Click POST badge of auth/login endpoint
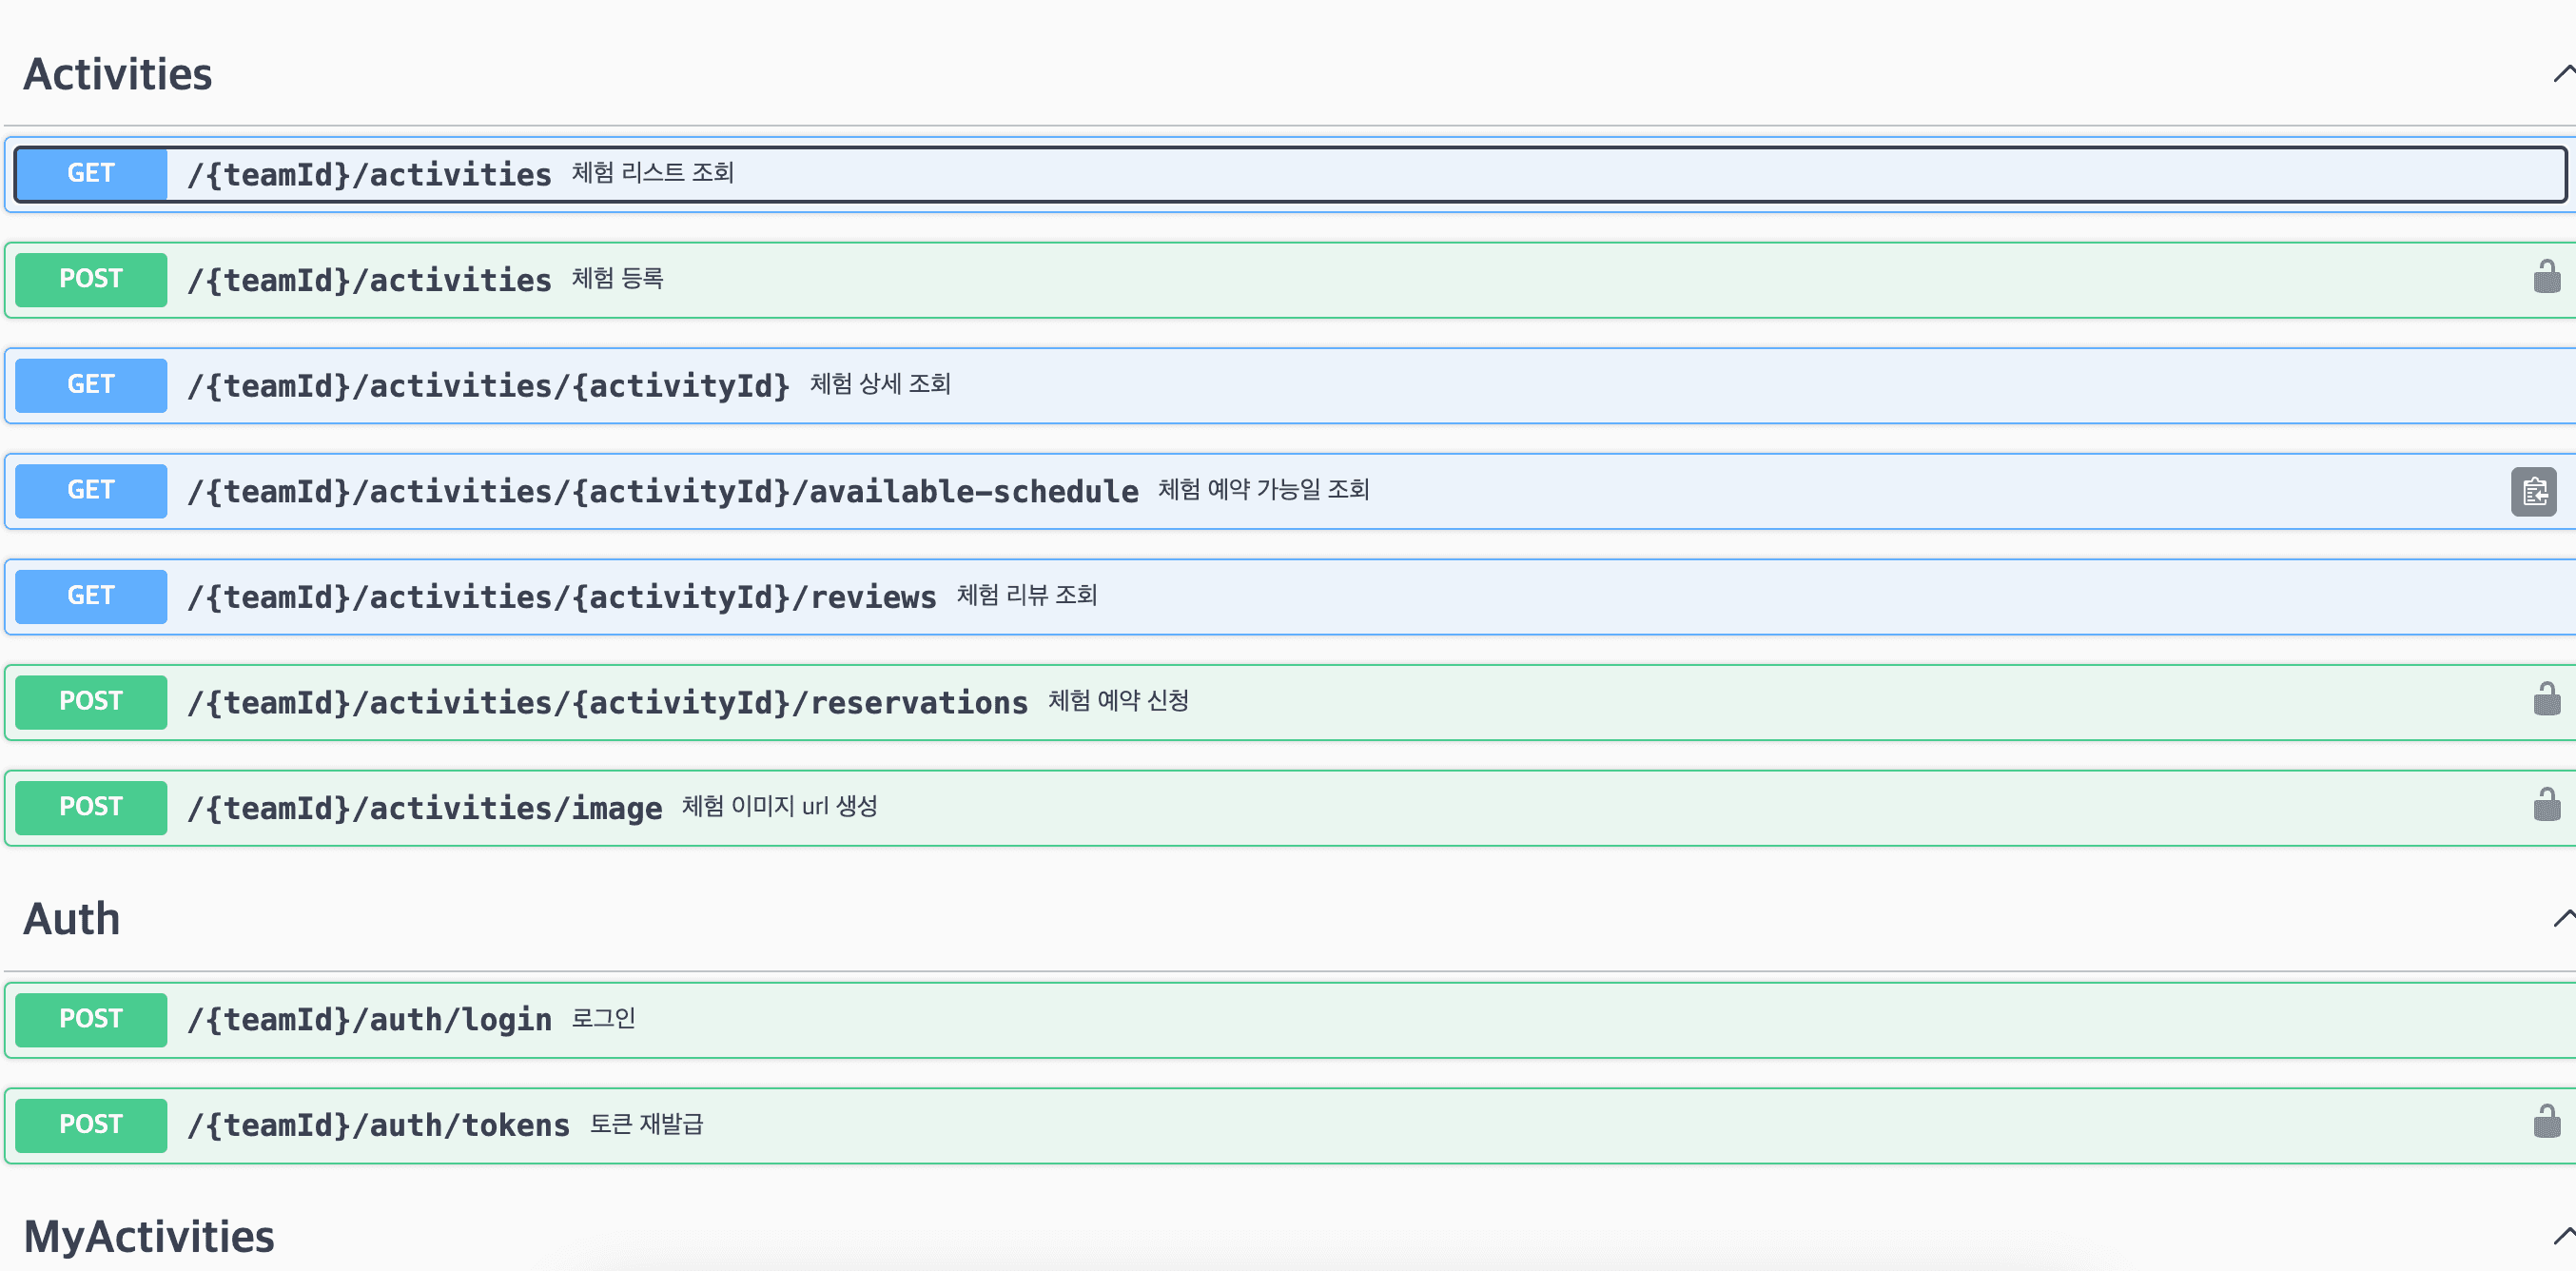Image resolution: width=2576 pixels, height=1271 pixels. coord(91,1019)
